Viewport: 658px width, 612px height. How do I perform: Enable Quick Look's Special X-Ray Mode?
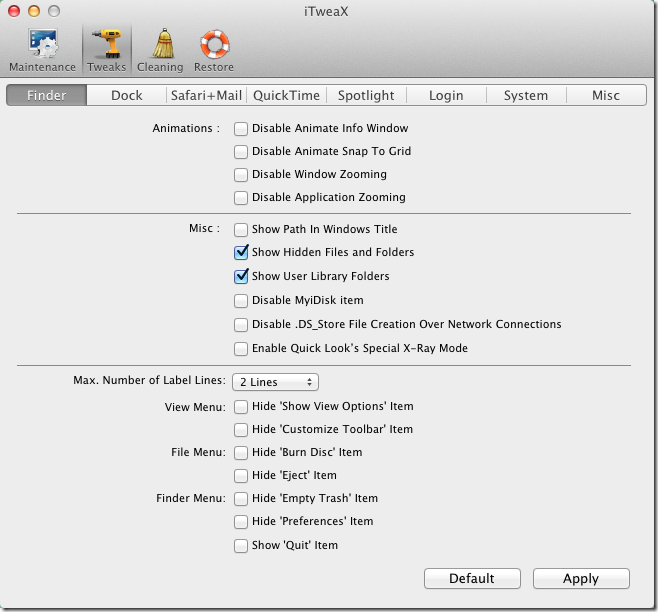coord(241,349)
